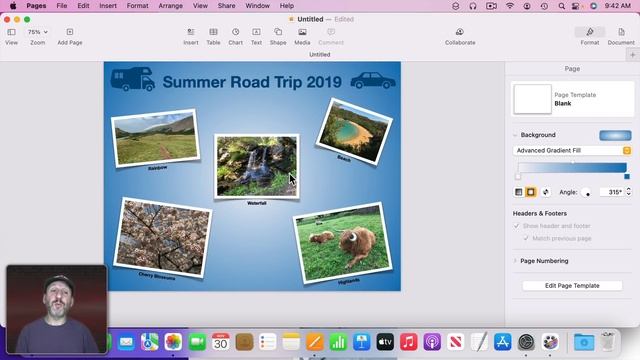Open Reminders in the Dock
This screenshot has height=360, width=640.
[268, 342]
